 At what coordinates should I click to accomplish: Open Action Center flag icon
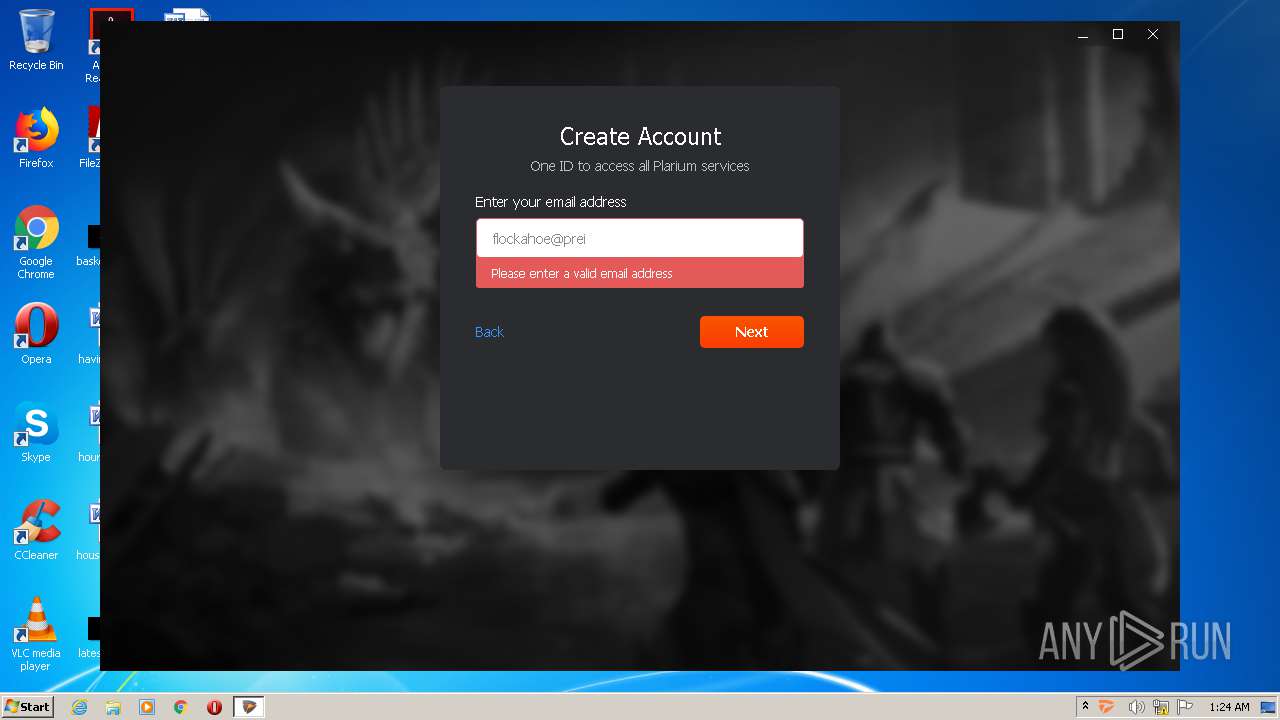click(x=1184, y=707)
